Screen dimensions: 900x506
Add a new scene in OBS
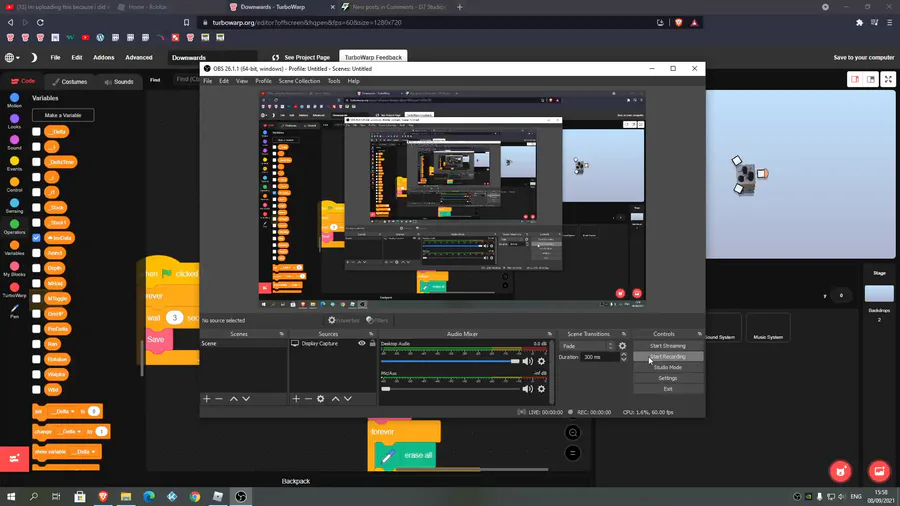(x=207, y=399)
